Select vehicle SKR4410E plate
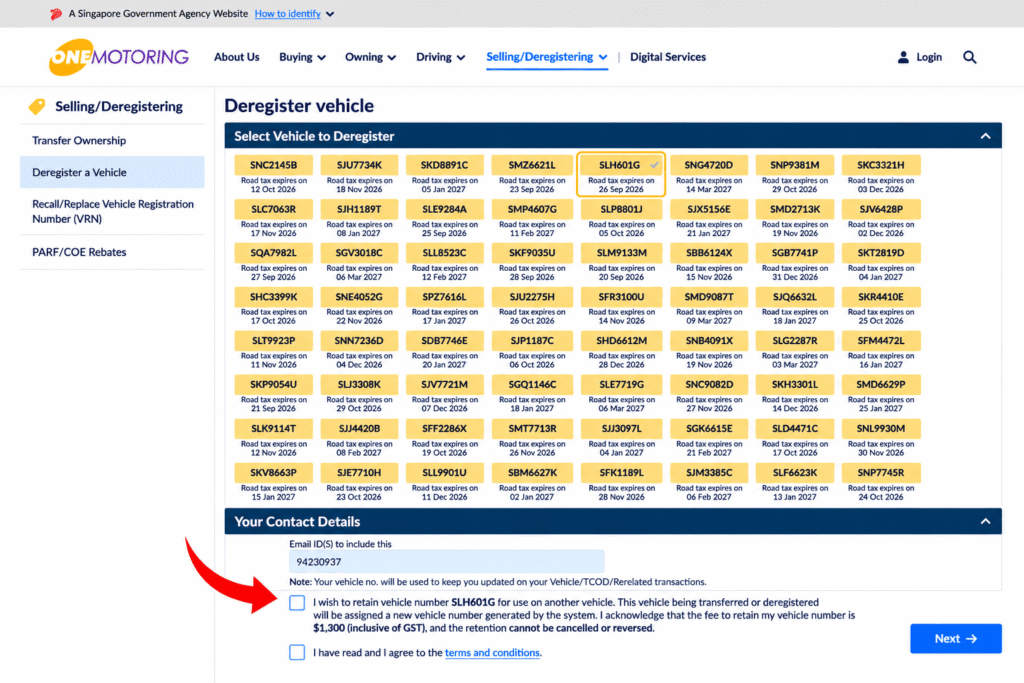Image resolution: width=1024 pixels, height=683 pixels. pyautogui.click(x=881, y=296)
